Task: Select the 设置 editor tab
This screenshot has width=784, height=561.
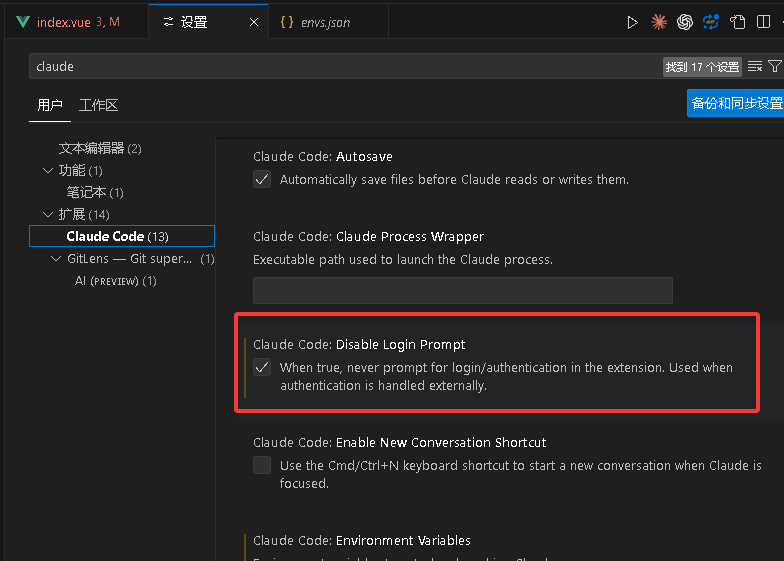Action: [x=208, y=22]
